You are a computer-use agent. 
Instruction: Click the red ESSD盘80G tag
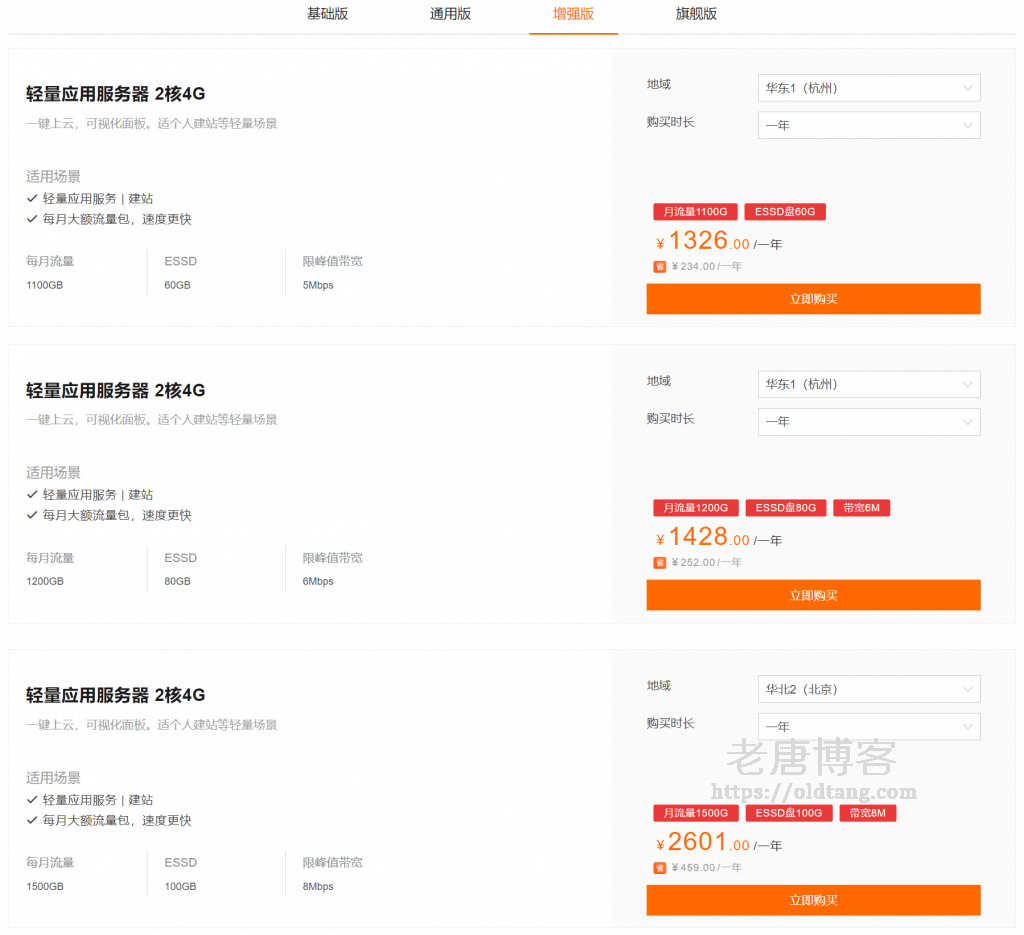pos(785,508)
